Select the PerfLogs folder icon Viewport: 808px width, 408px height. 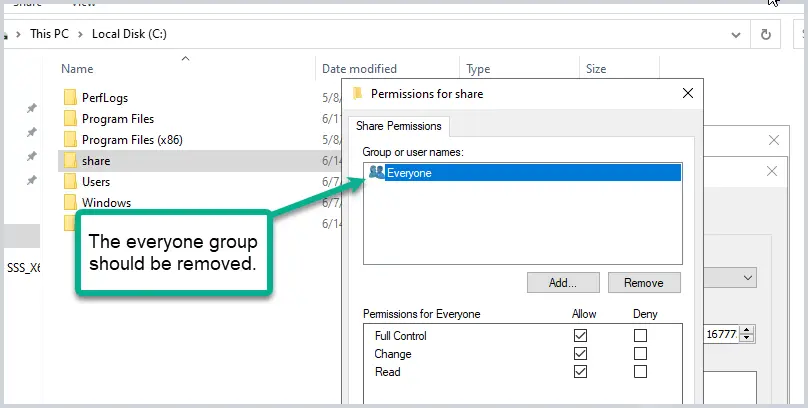(71, 97)
